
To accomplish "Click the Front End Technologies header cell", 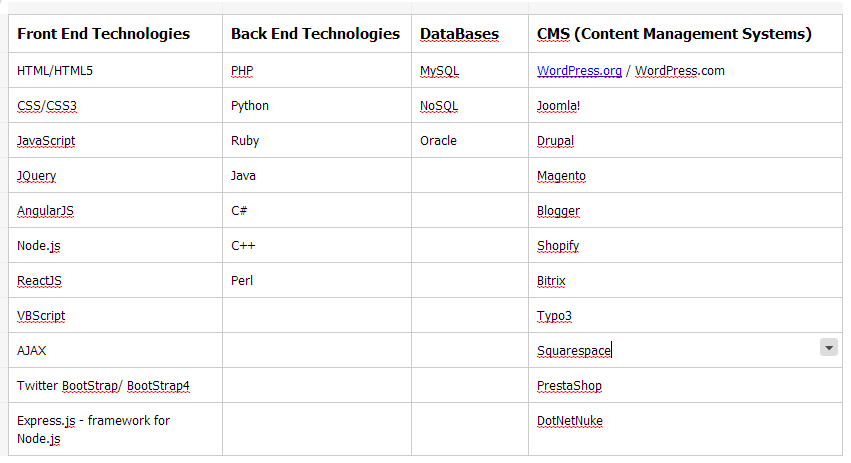I will [x=115, y=34].
